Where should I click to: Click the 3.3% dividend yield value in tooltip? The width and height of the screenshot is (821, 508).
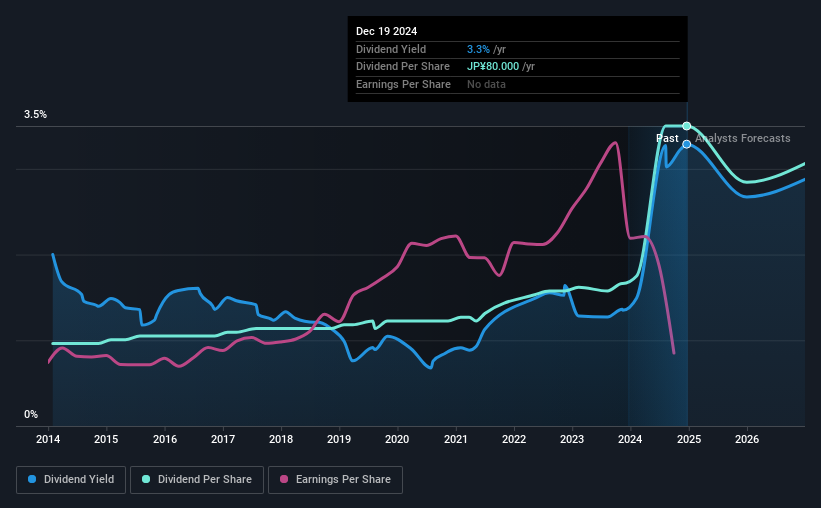point(478,49)
